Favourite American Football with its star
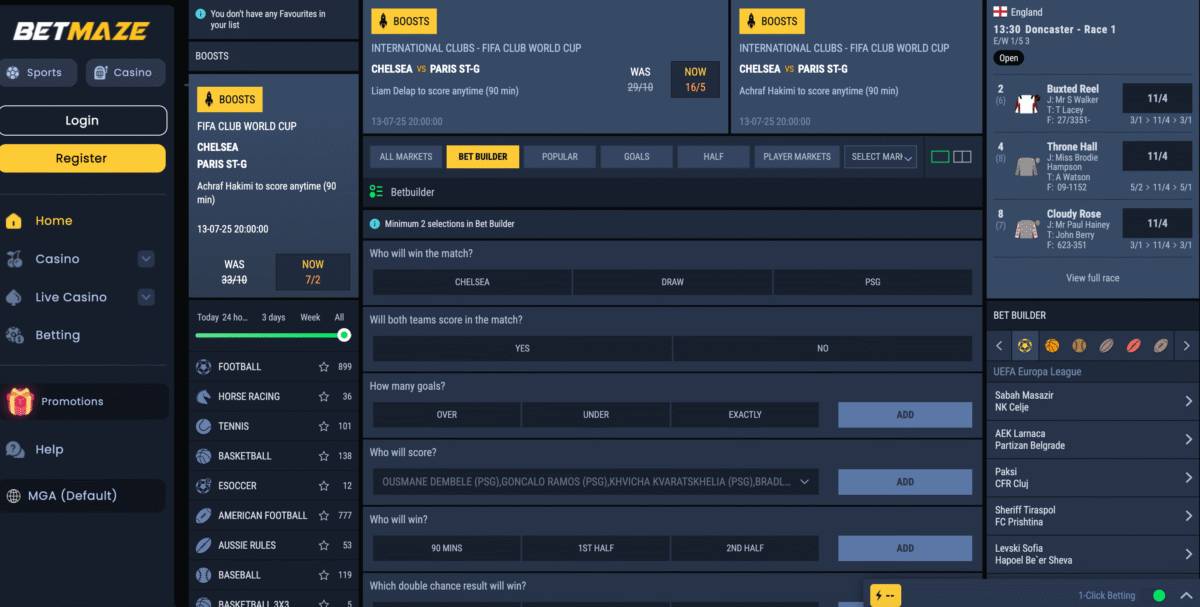The image size is (1200, 607). pos(323,516)
